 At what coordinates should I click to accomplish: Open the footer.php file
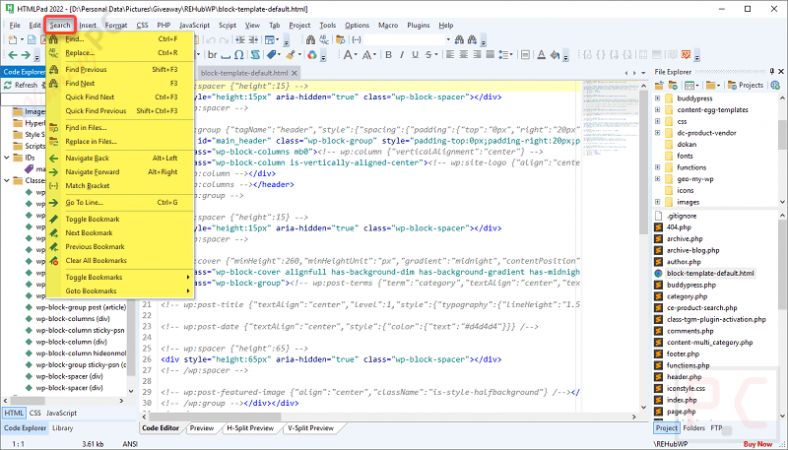(683, 354)
